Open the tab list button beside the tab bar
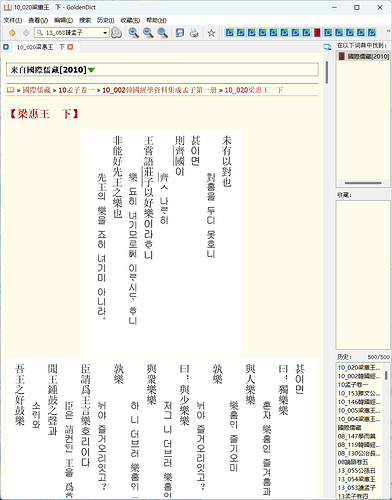 point(327,47)
